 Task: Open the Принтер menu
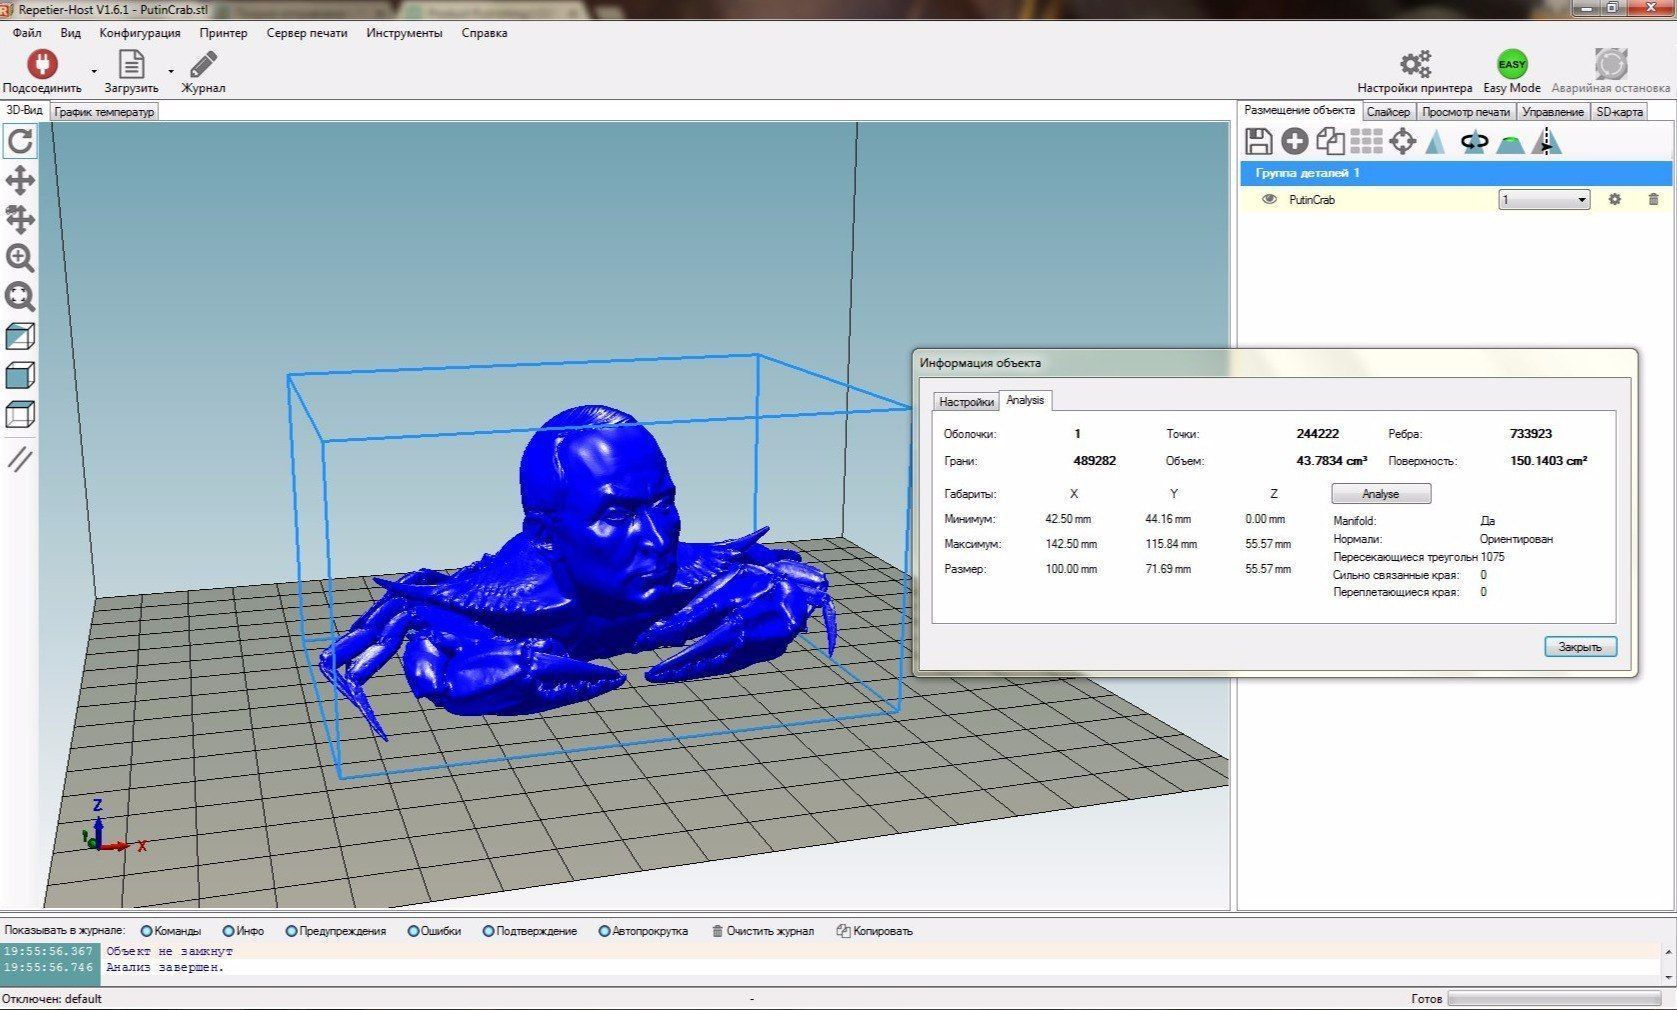(223, 33)
